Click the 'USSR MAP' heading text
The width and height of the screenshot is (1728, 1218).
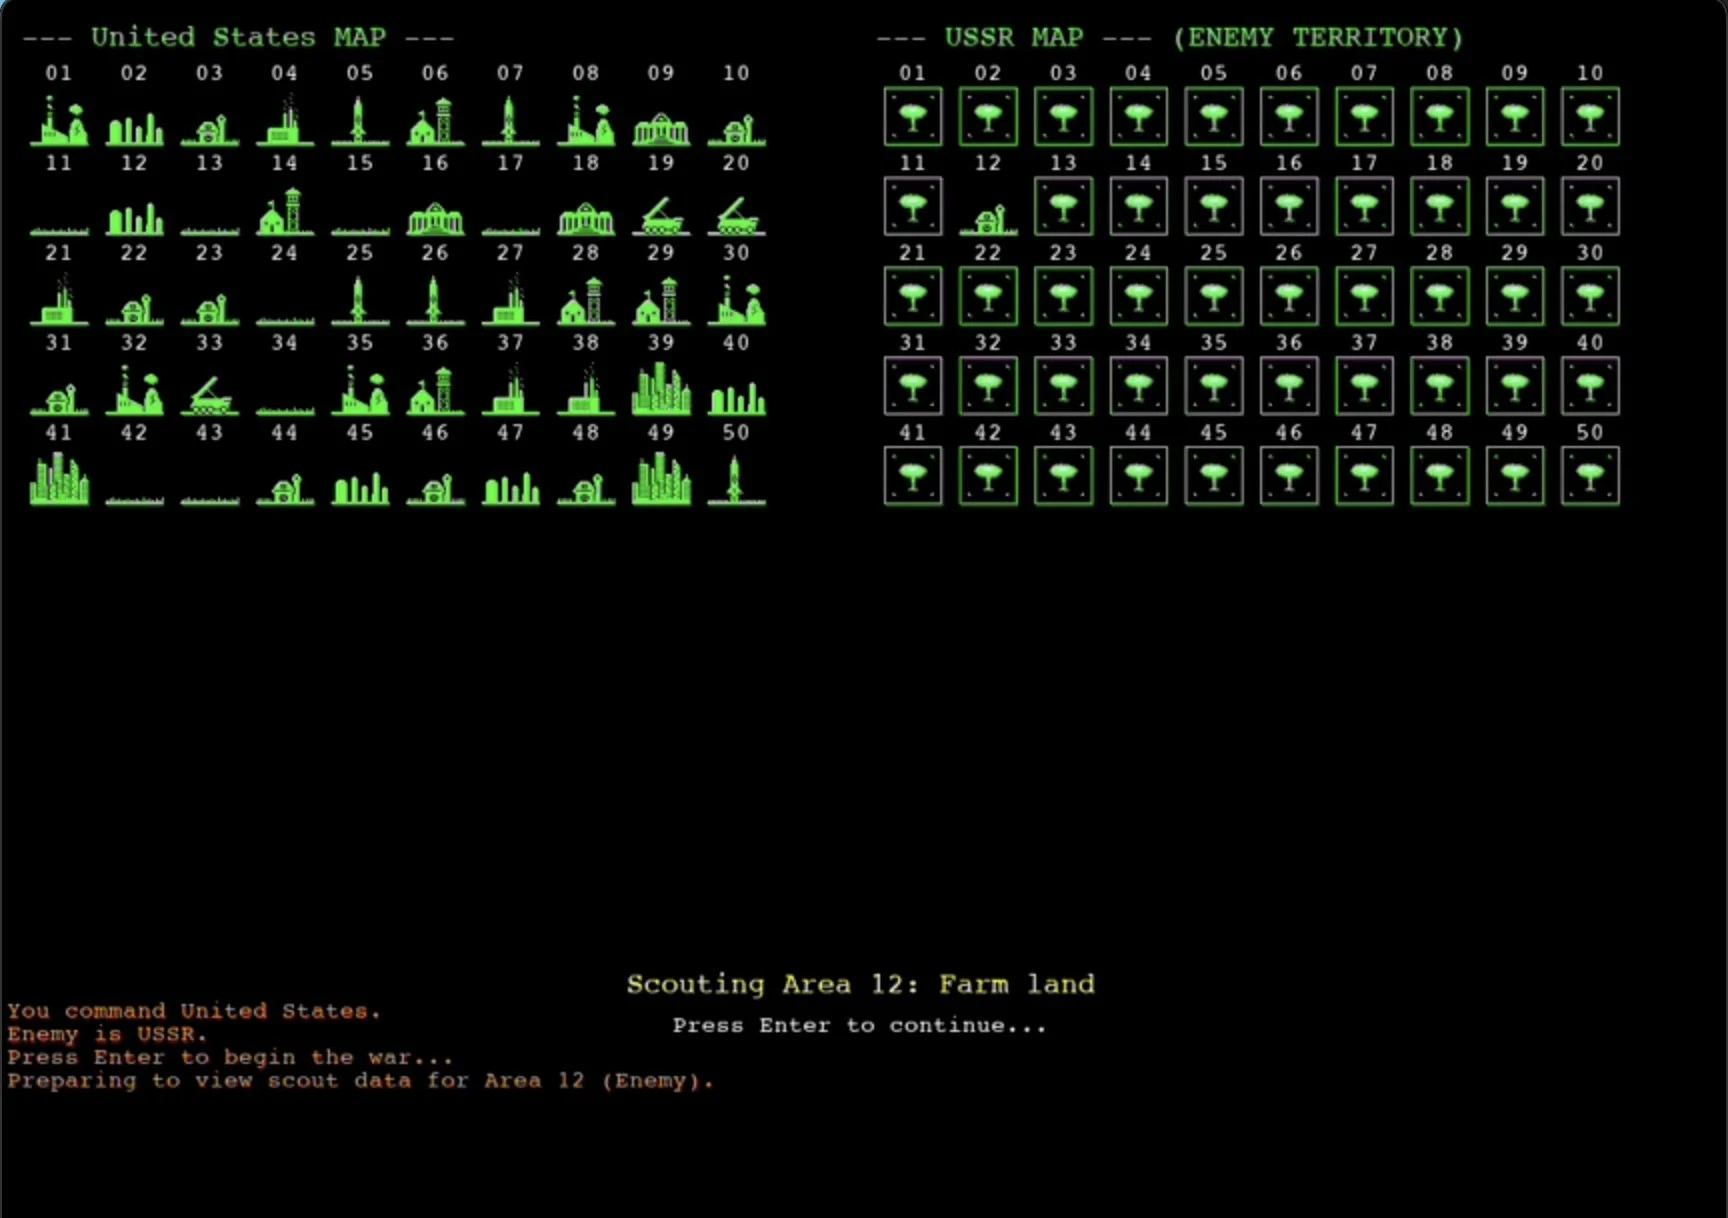tap(1014, 38)
